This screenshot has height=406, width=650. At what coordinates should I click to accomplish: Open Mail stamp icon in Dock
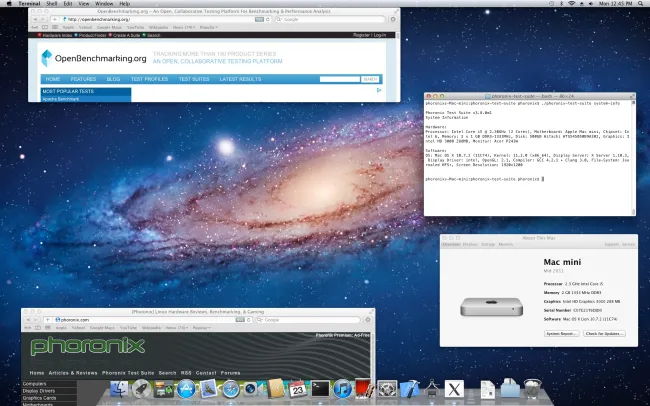tap(208, 389)
